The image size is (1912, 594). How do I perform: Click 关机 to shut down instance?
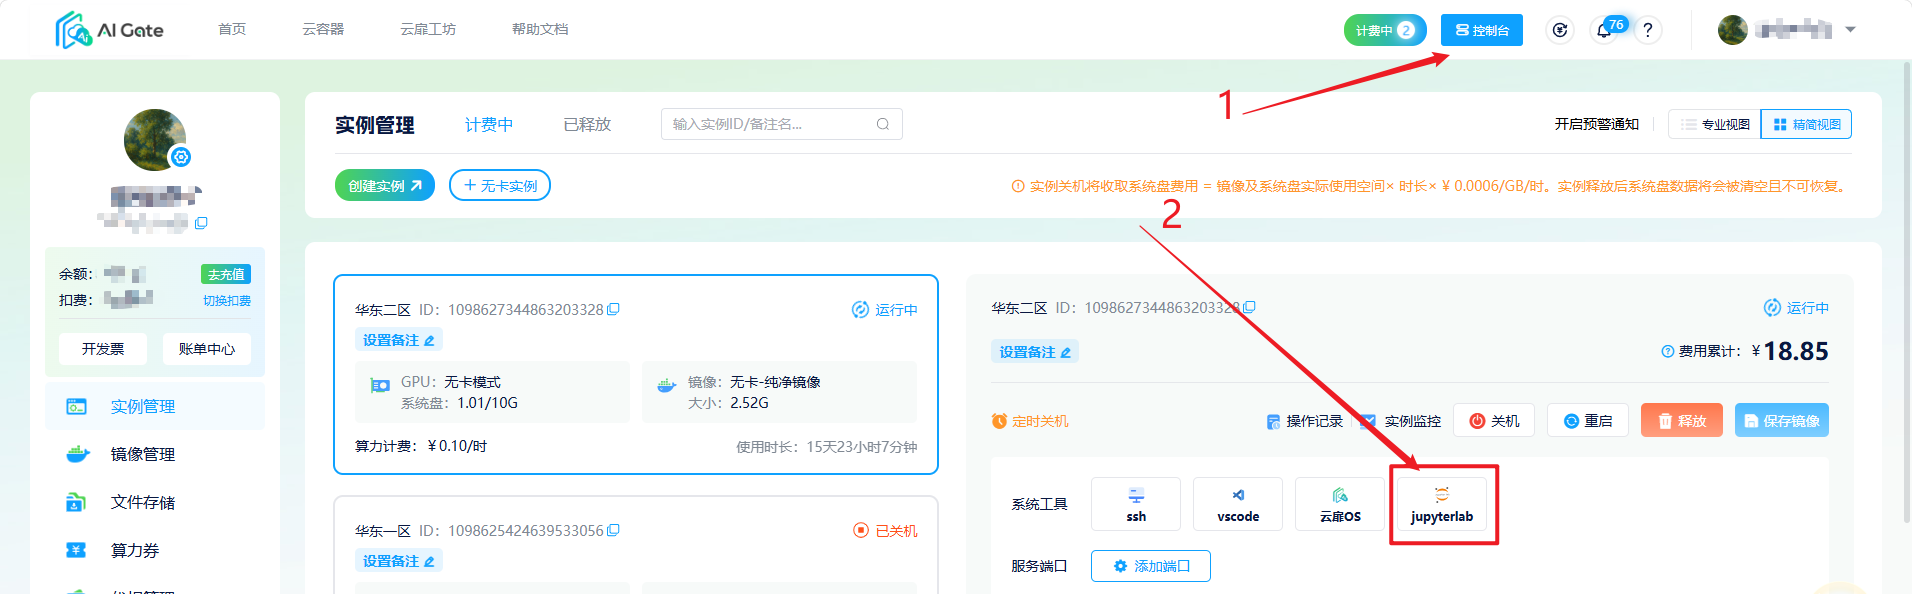[1494, 420]
